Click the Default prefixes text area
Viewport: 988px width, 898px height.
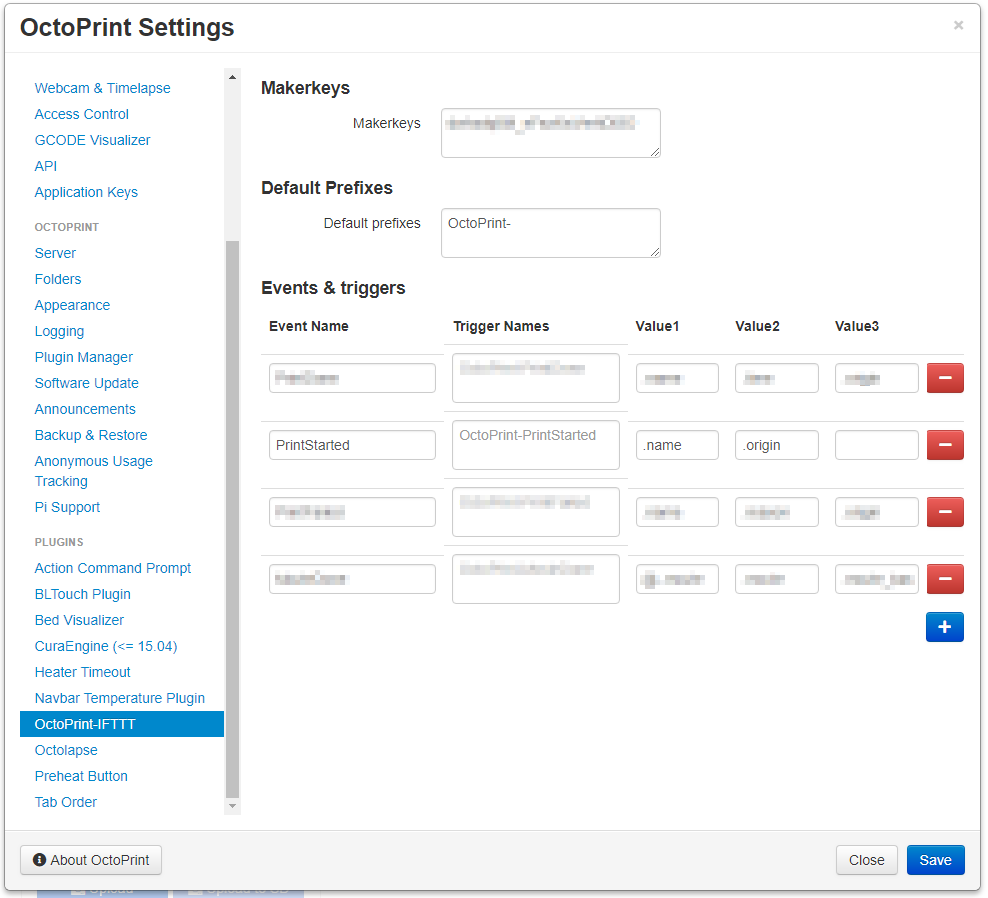(551, 233)
